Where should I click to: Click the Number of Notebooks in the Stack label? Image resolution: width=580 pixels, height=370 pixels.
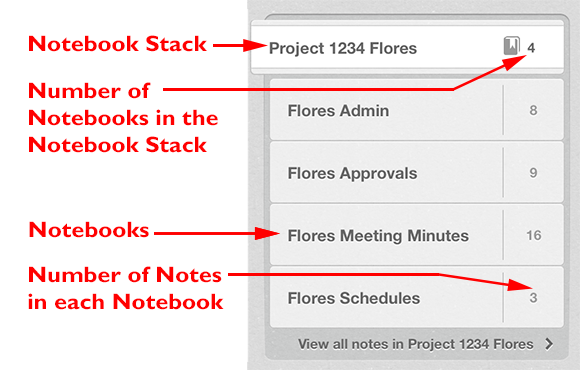point(123,118)
